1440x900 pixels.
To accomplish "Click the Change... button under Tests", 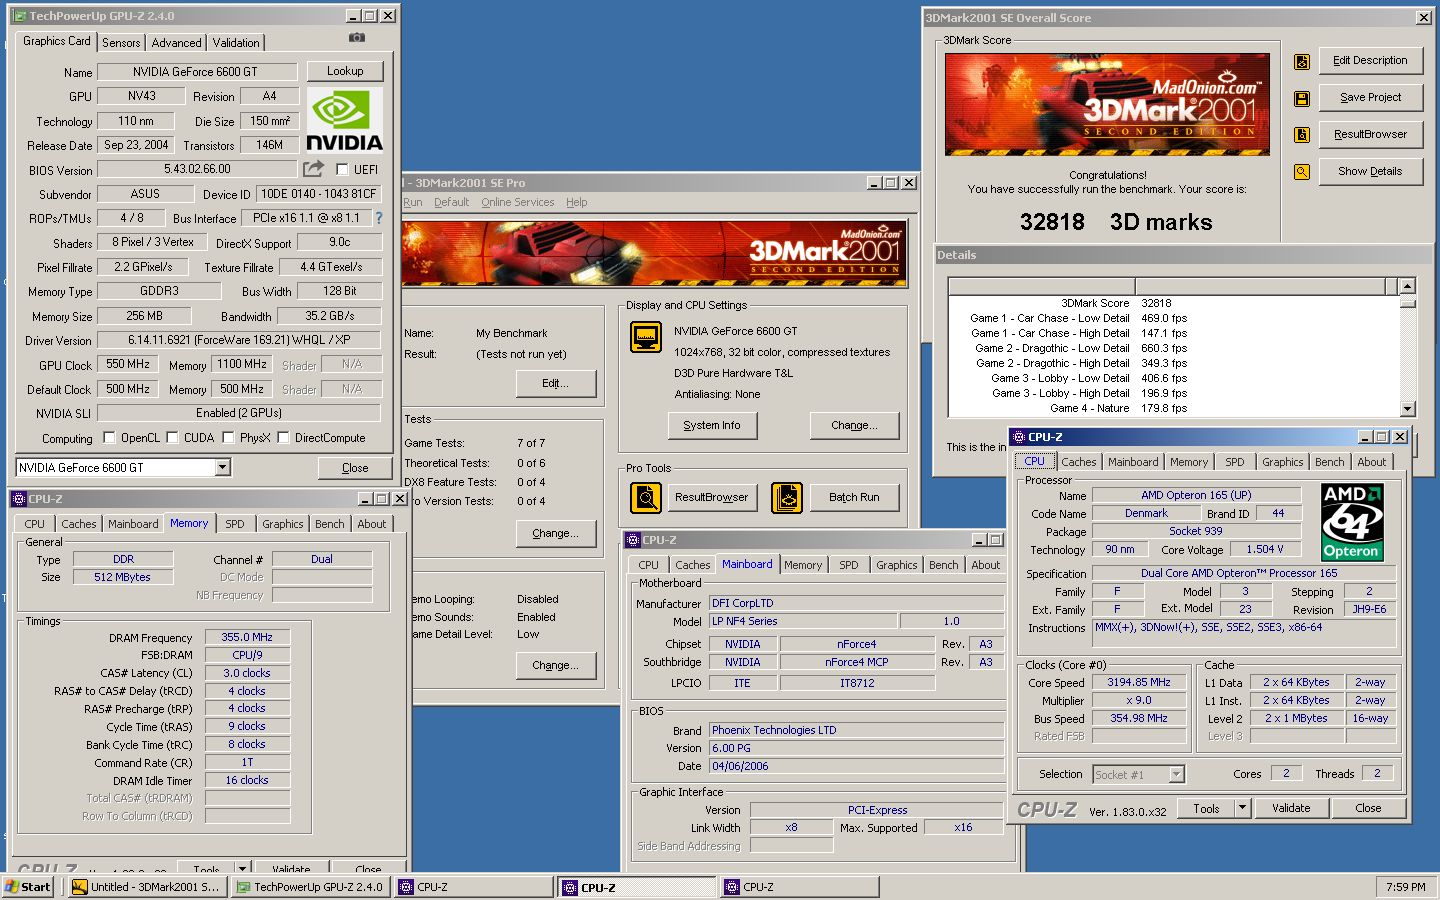I will tap(556, 533).
